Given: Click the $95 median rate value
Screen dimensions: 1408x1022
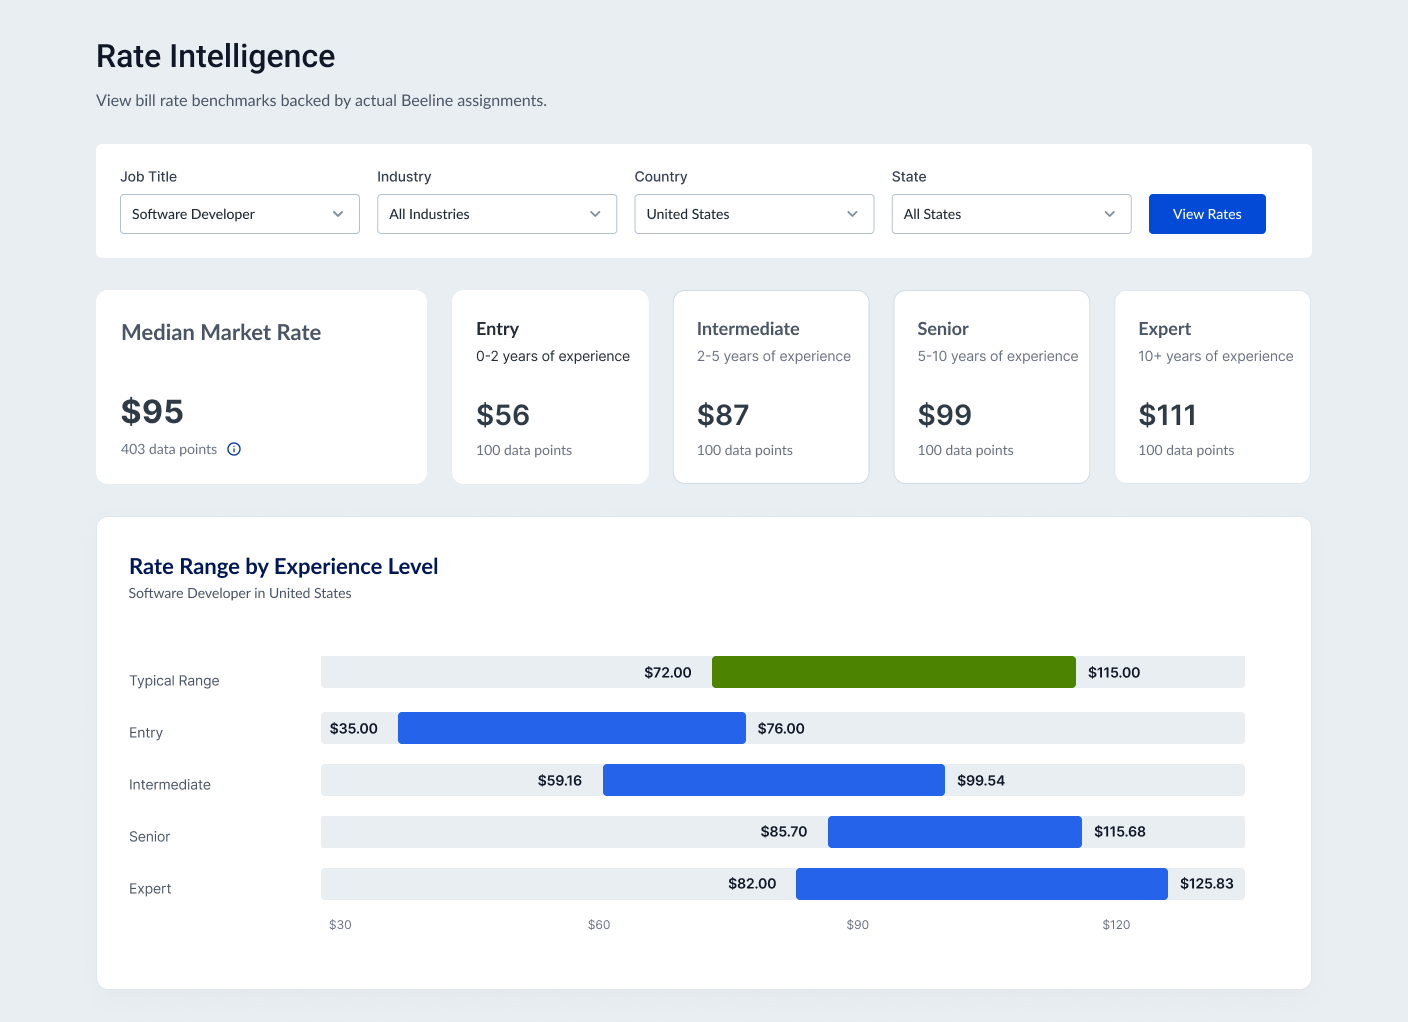Looking at the screenshot, I should 152,412.
